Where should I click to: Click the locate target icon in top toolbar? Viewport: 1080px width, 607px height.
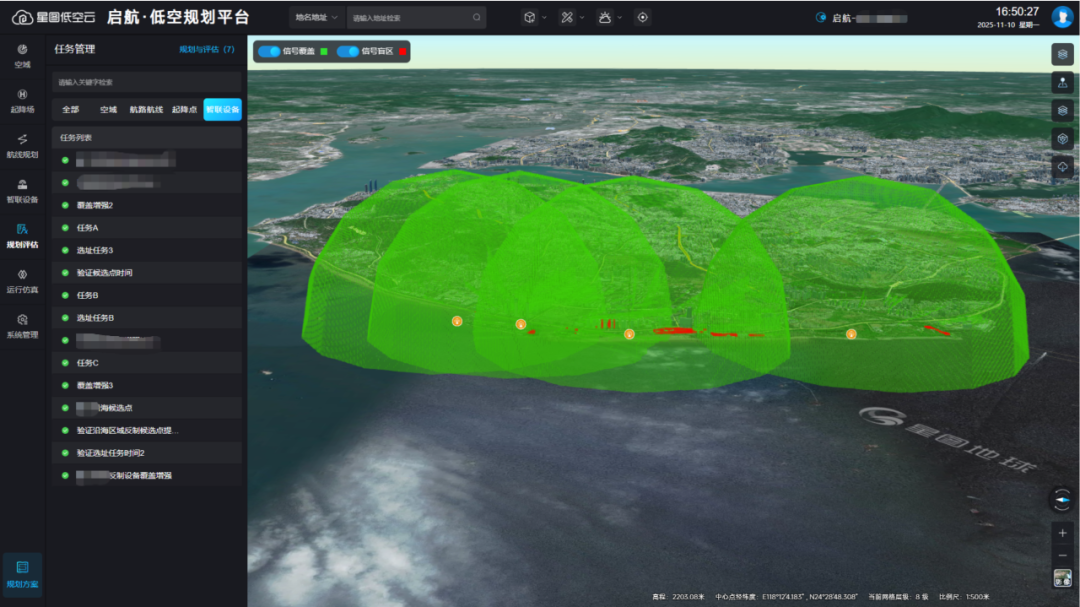coord(642,17)
